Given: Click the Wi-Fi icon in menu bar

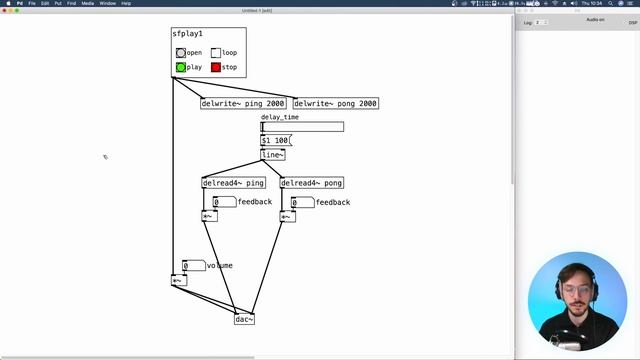Looking at the screenshot, I should tap(555, 3).
